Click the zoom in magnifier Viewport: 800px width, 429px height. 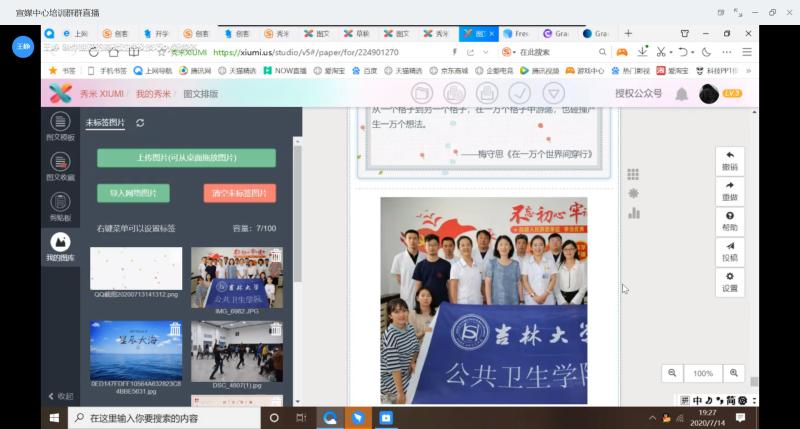[735, 373]
